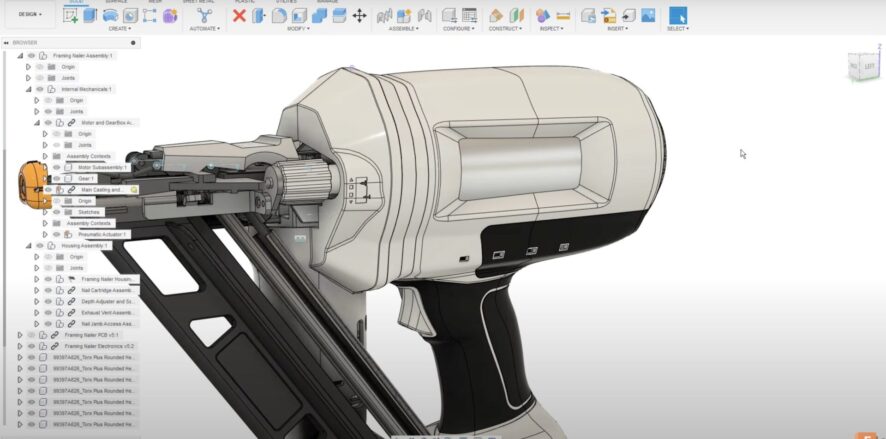Viewport: 886px width, 439px height.
Task: Toggle visibility of Housing Assembly:1
Action: [39, 245]
